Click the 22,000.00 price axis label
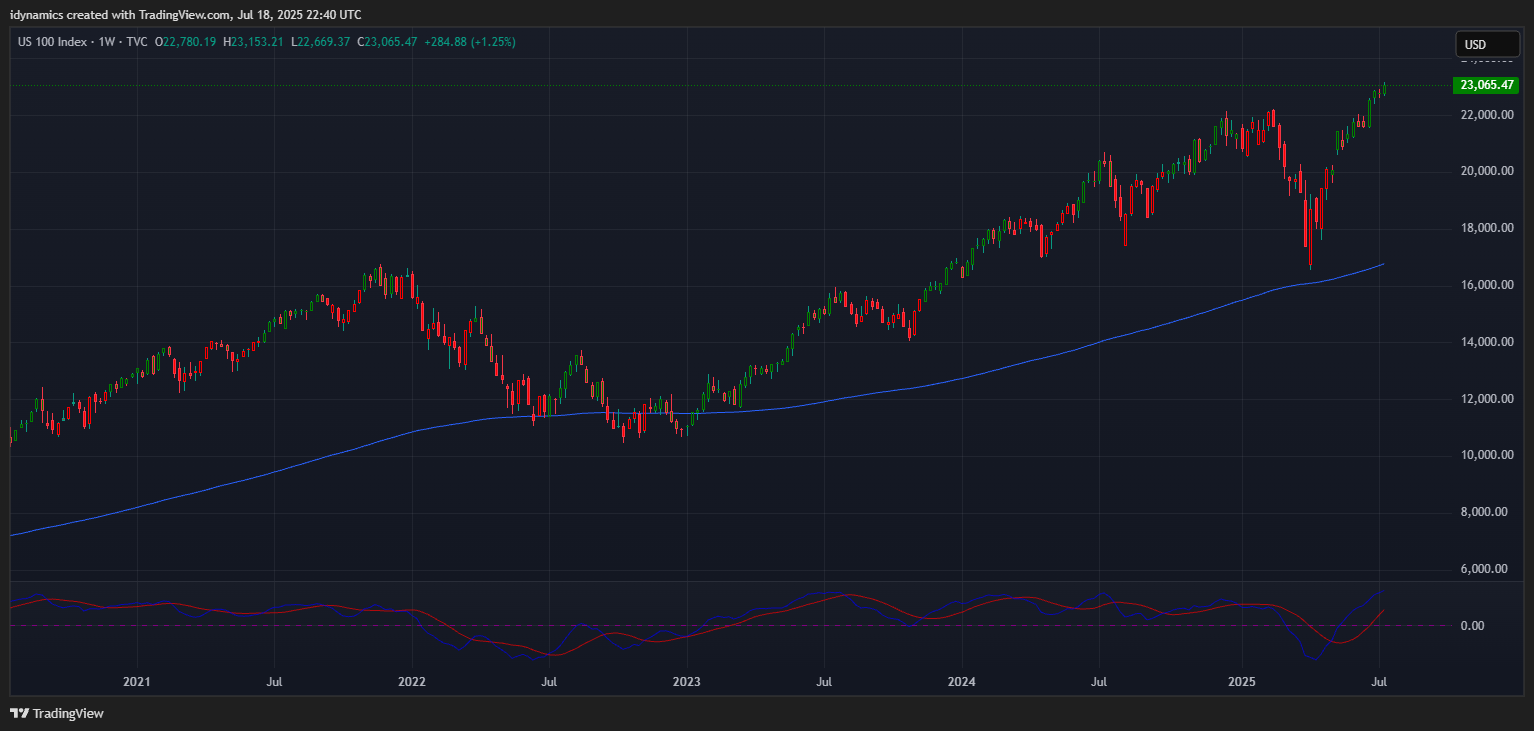Viewport: 1534px width, 731px height. click(x=1487, y=115)
